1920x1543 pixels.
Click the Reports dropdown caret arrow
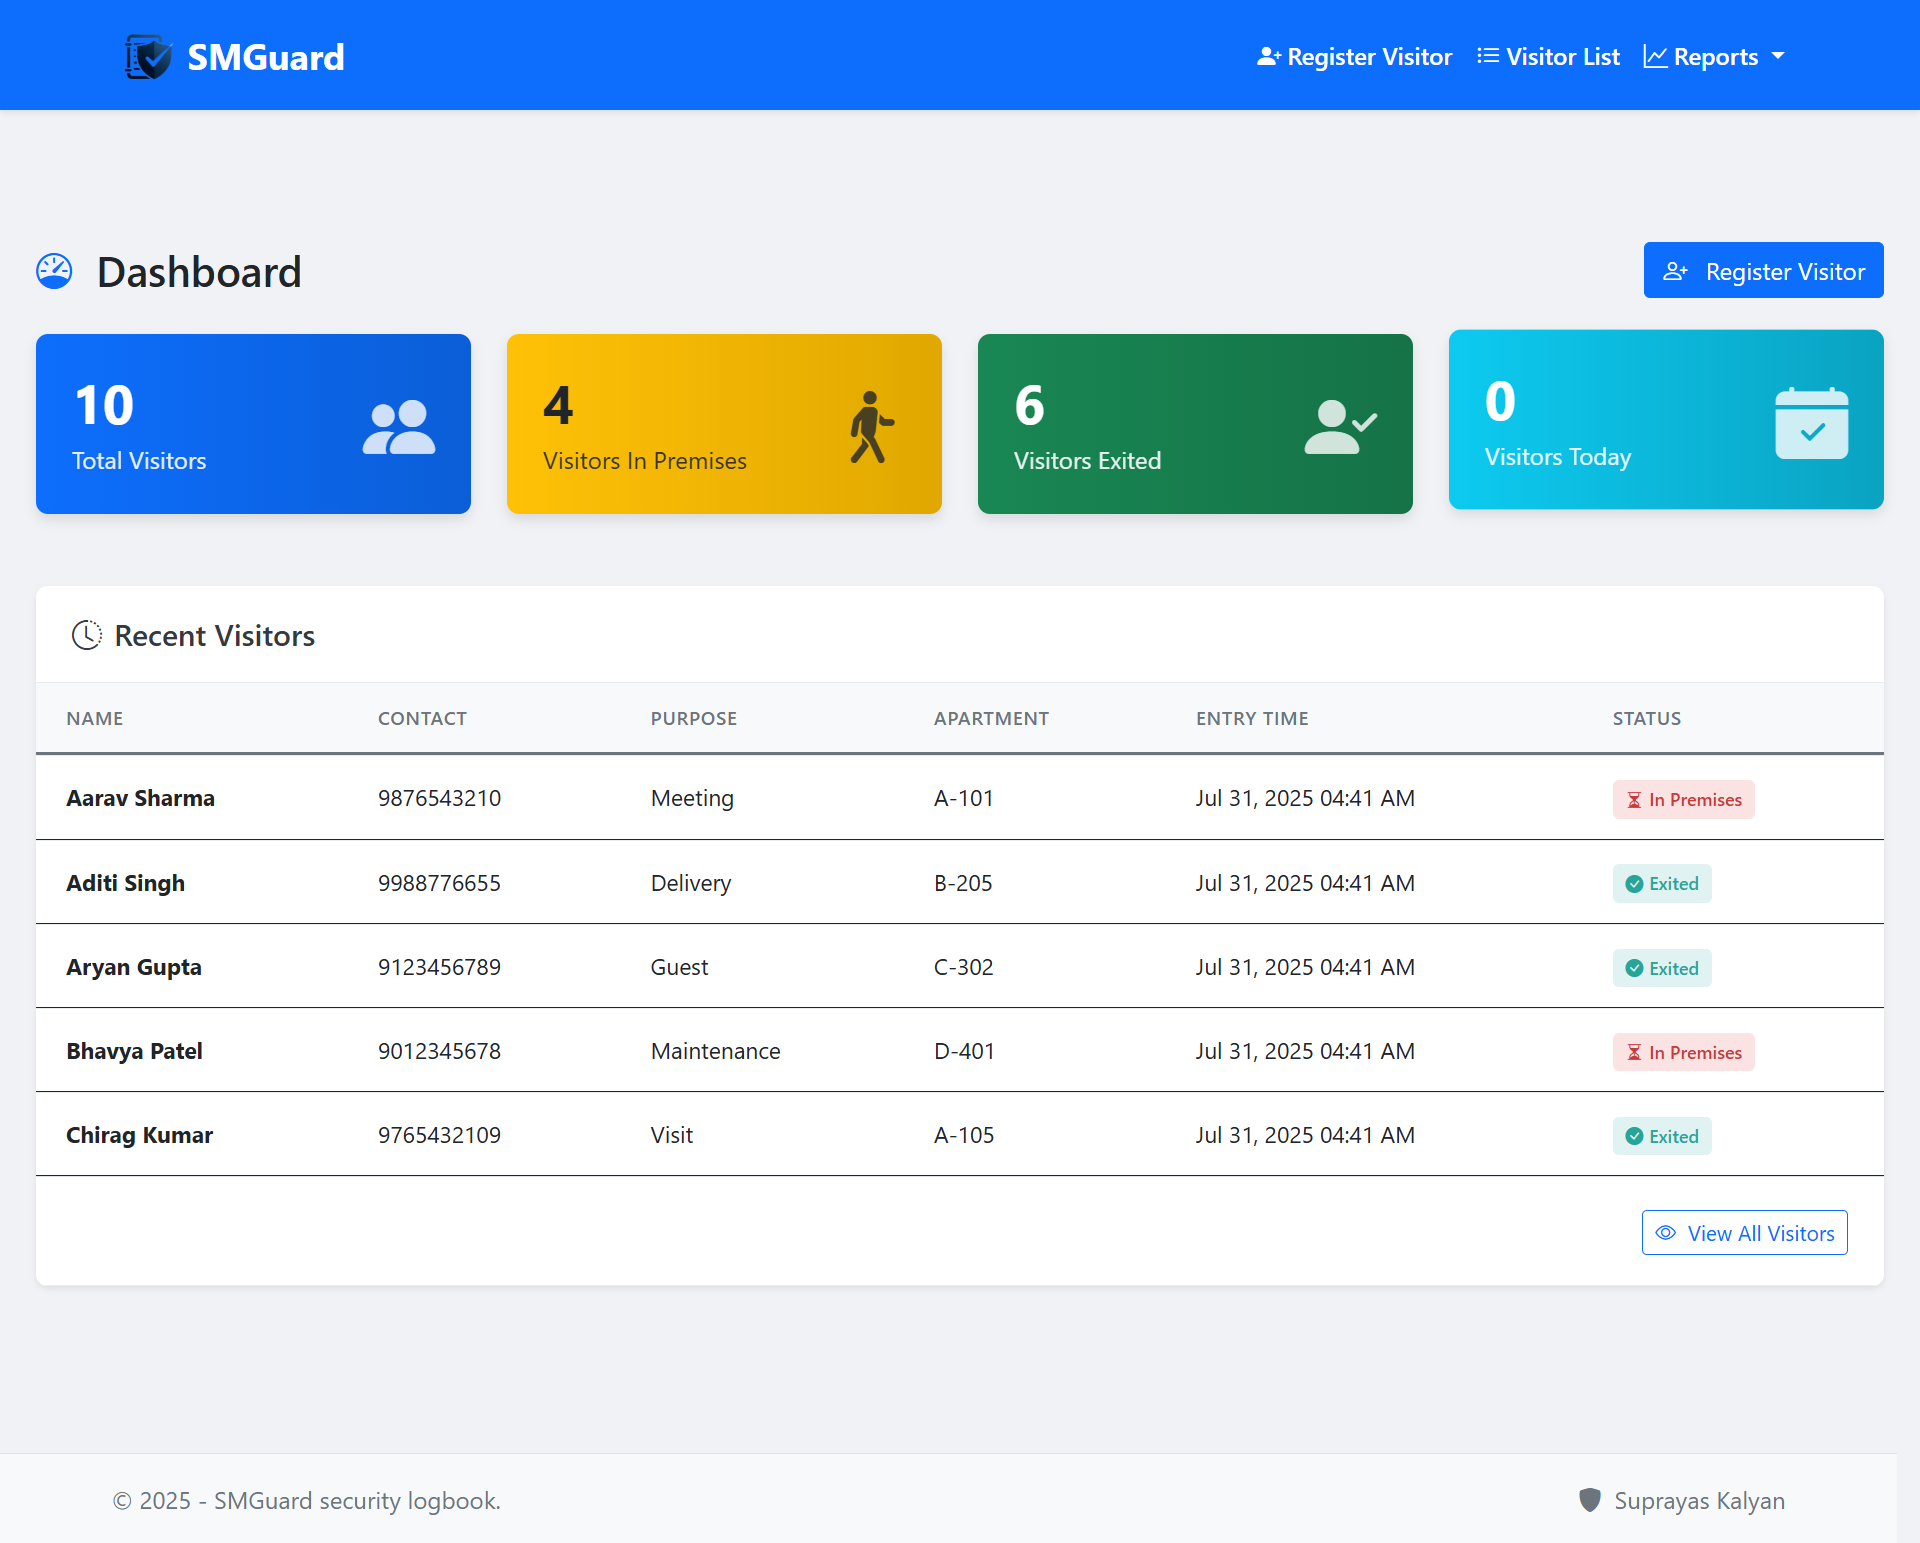(1778, 56)
